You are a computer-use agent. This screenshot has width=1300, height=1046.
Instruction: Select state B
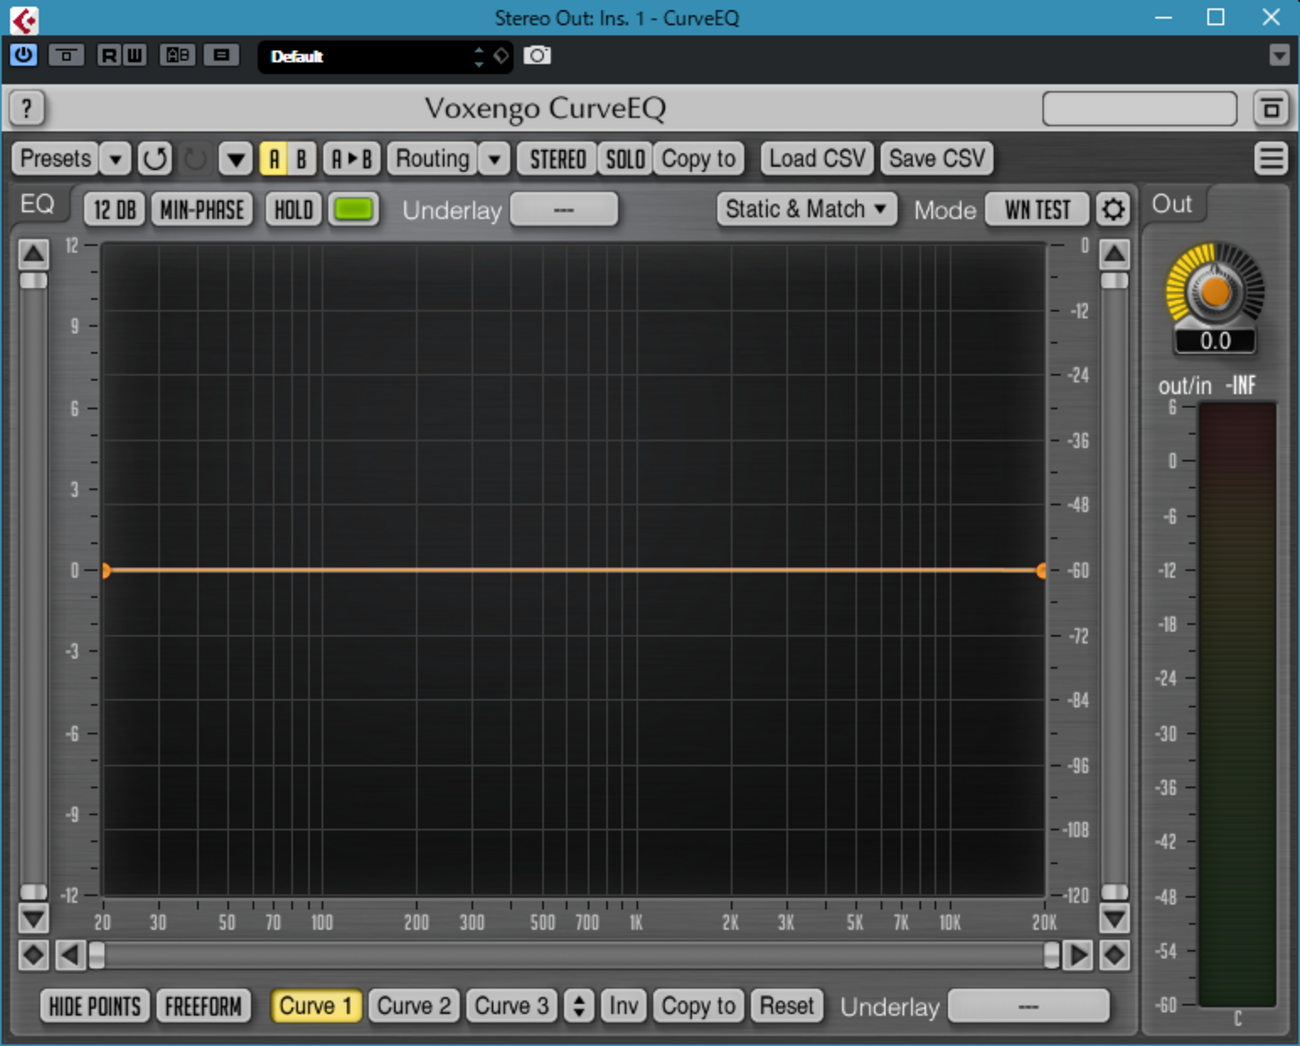[301, 159]
